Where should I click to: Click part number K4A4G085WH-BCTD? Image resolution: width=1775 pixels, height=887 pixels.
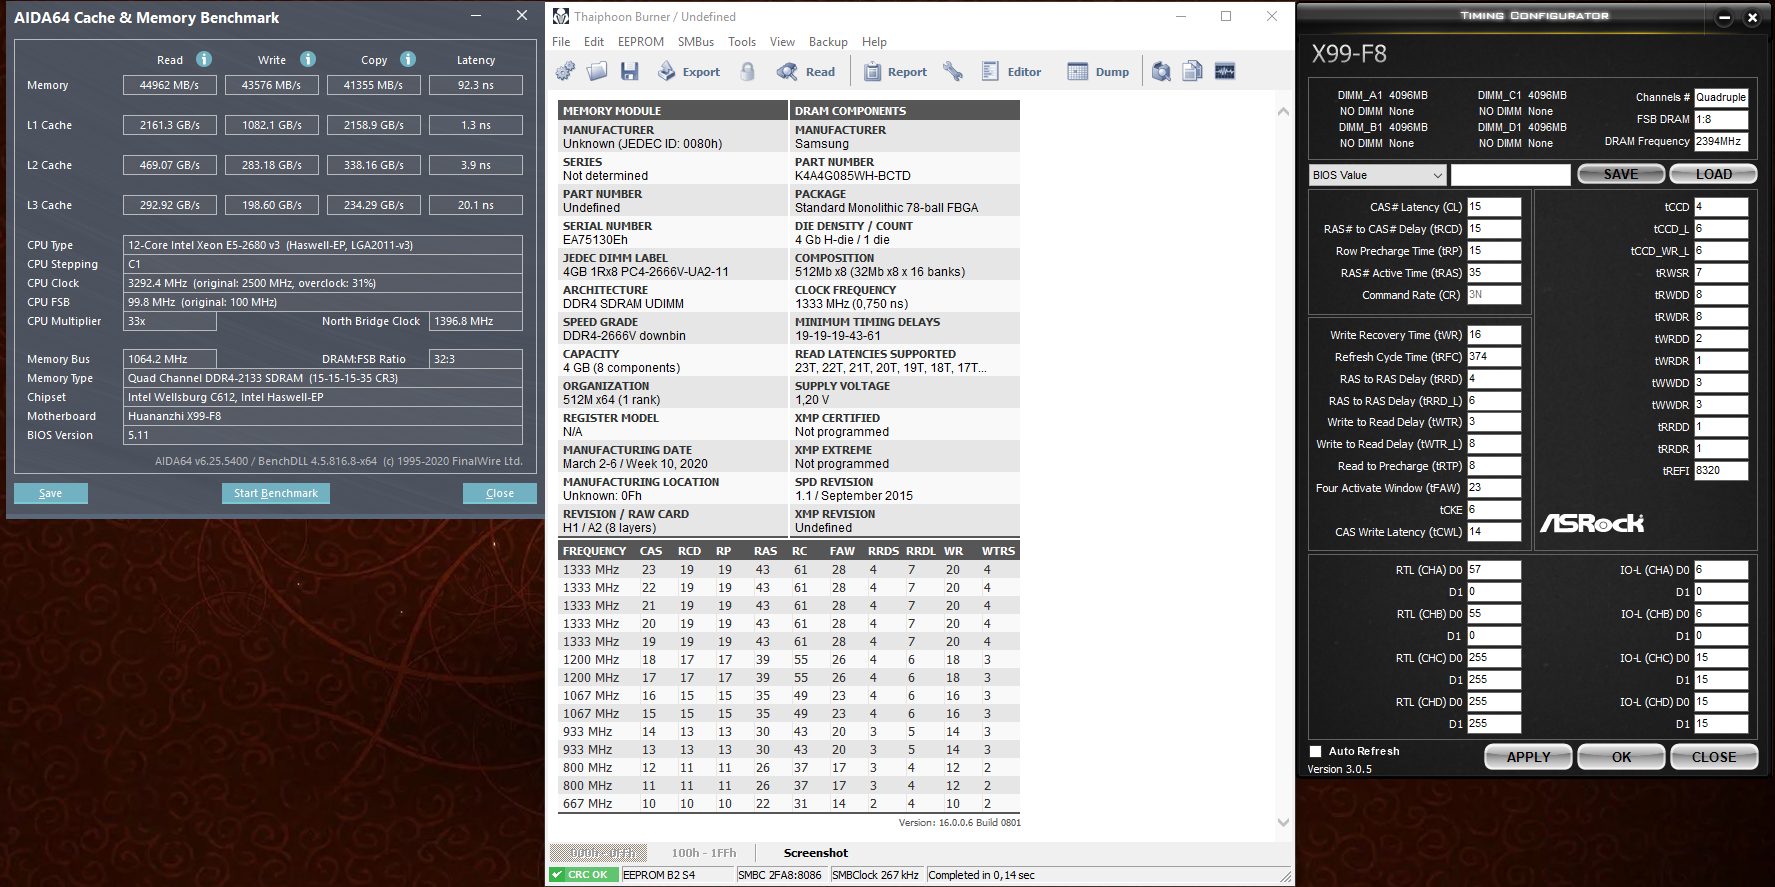pos(853,176)
